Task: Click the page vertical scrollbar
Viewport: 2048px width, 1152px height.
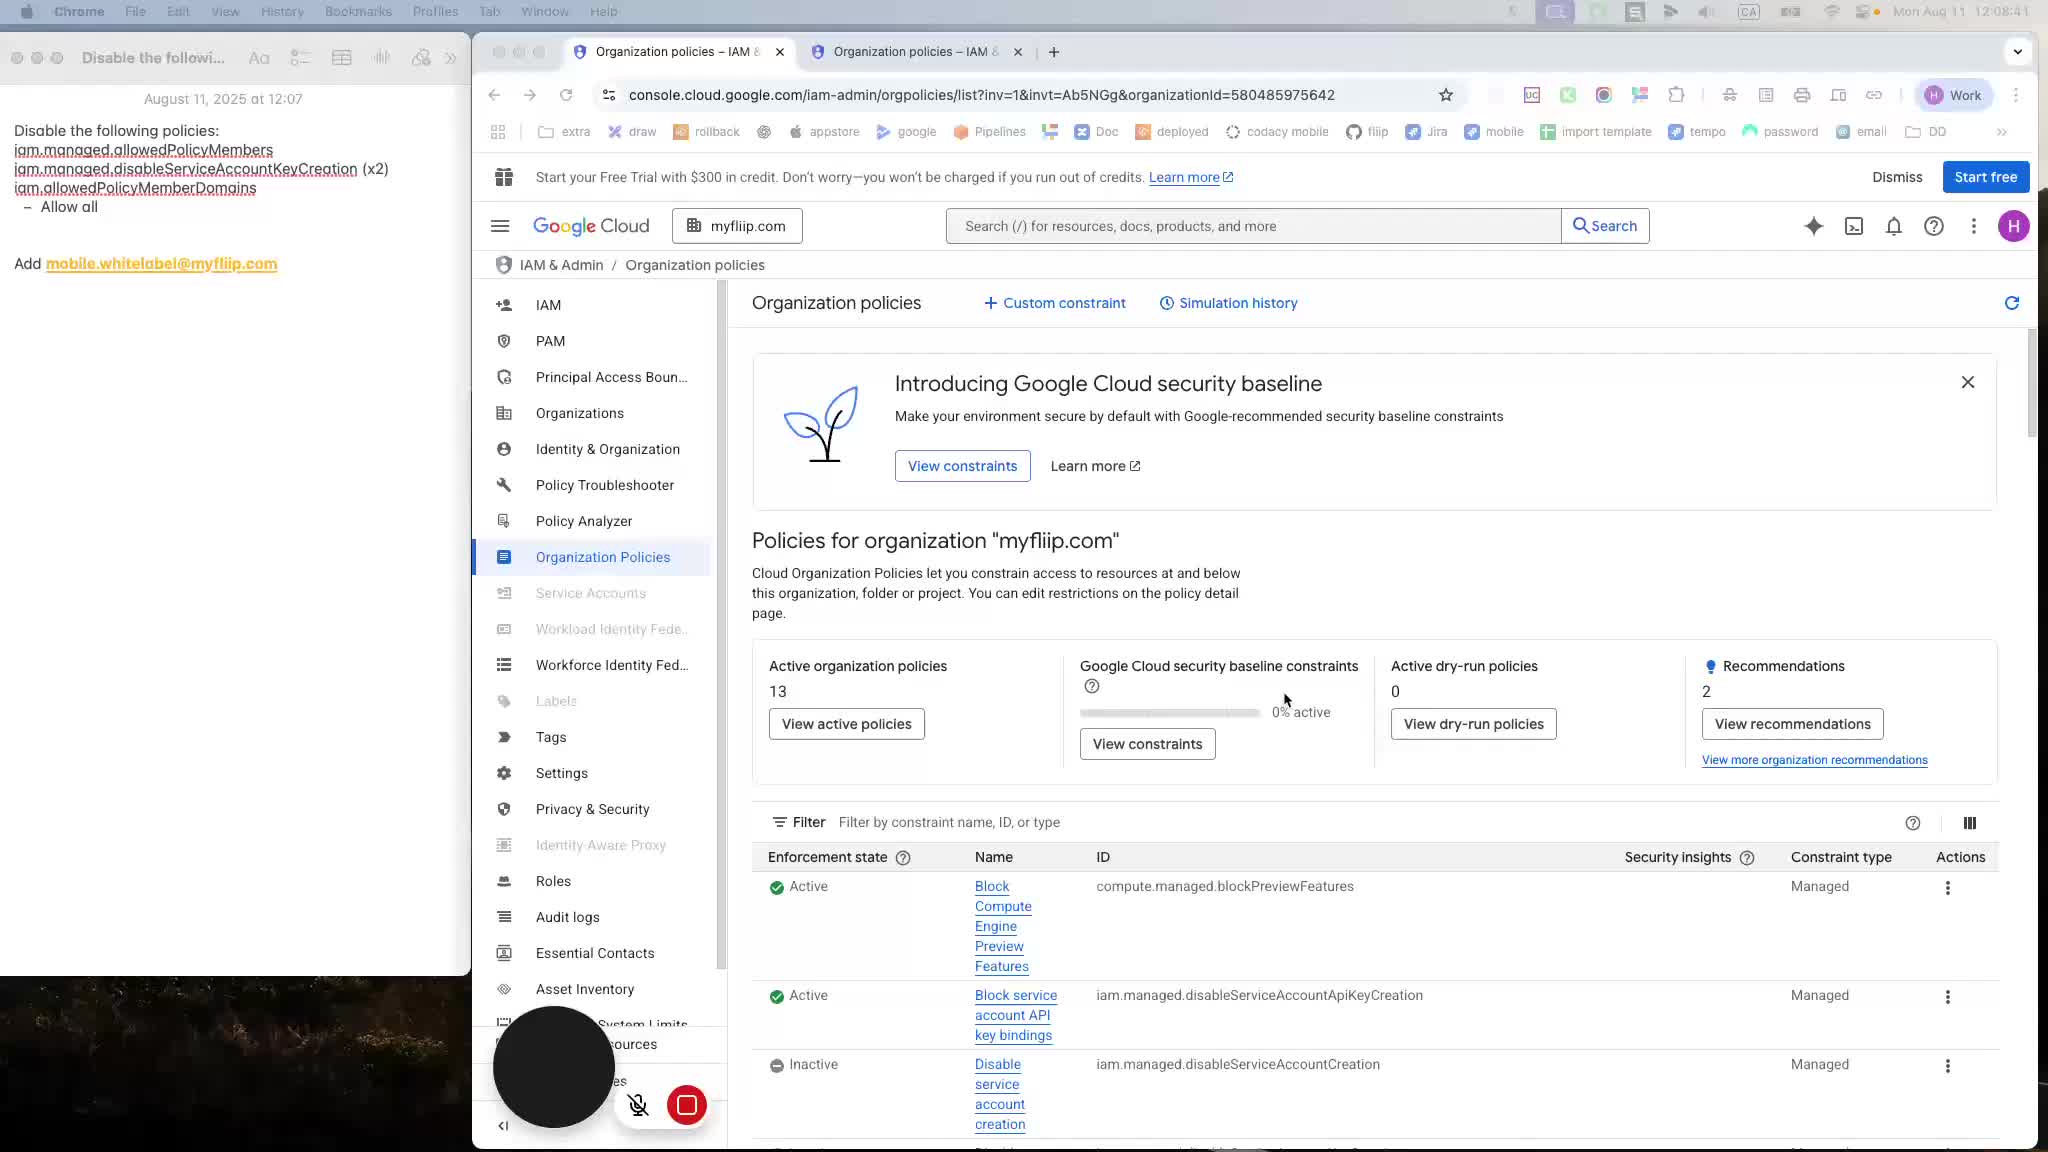Action: [x=2032, y=384]
